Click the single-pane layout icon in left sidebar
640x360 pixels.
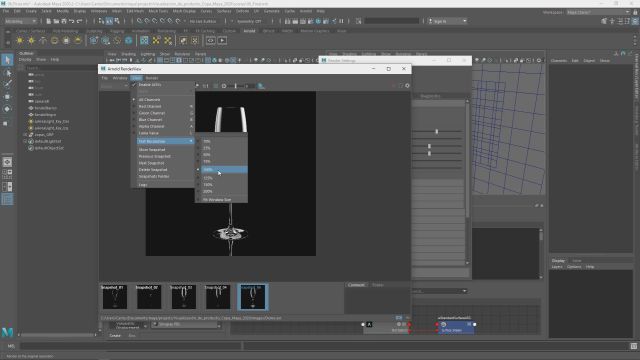7,162
